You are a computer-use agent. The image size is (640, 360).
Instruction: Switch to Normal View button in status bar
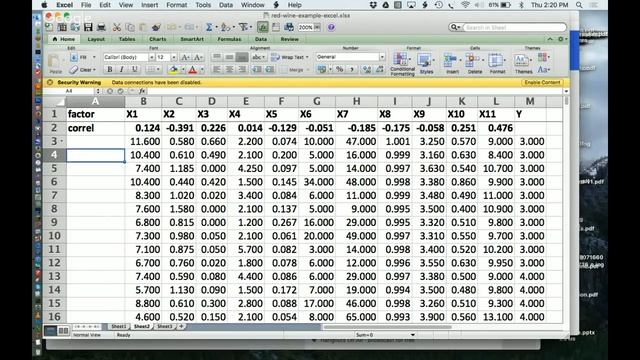click(x=50, y=330)
